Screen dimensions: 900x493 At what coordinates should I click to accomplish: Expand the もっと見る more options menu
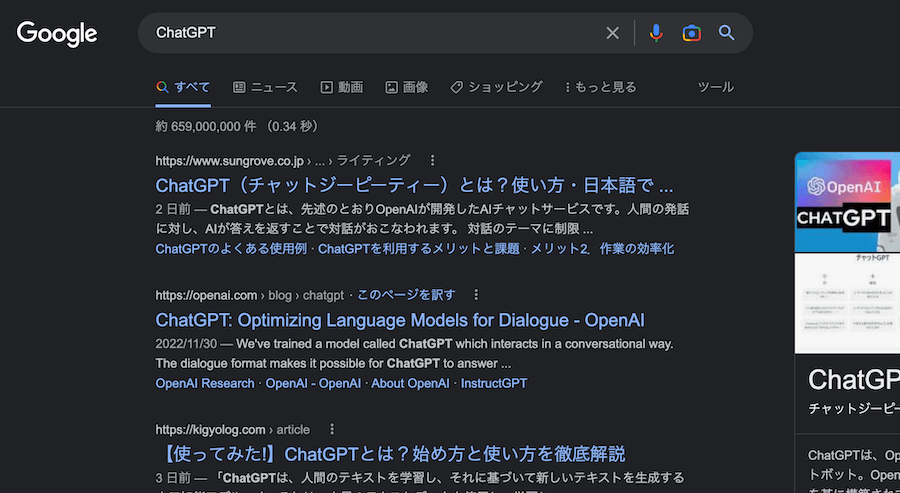pos(600,87)
